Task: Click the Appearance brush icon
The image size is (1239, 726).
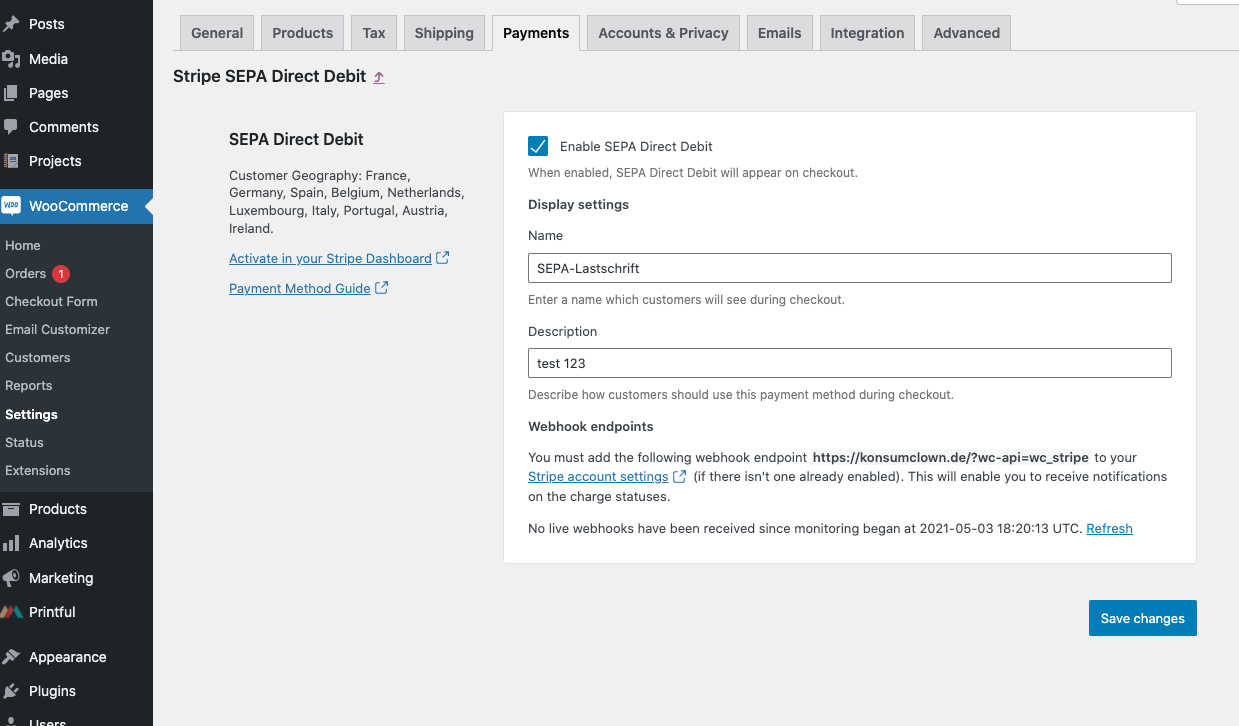Action: [11, 657]
